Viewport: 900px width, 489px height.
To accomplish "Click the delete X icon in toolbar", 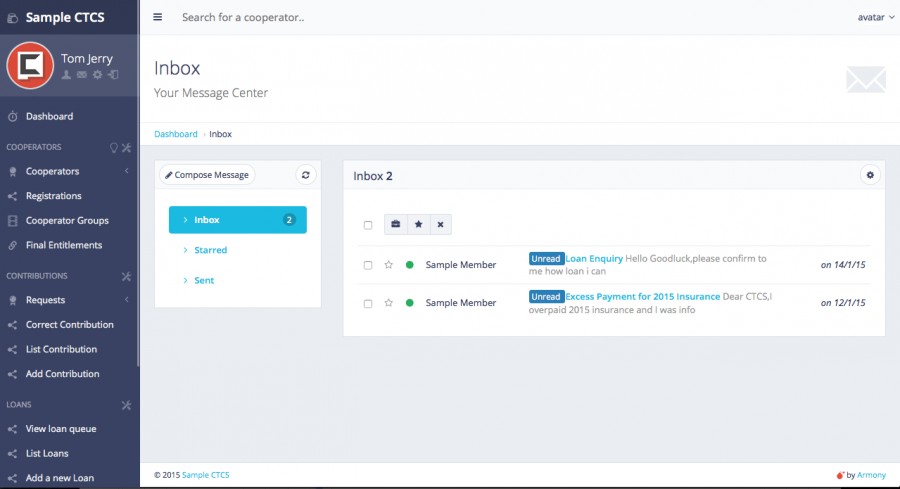I will point(440,225).
